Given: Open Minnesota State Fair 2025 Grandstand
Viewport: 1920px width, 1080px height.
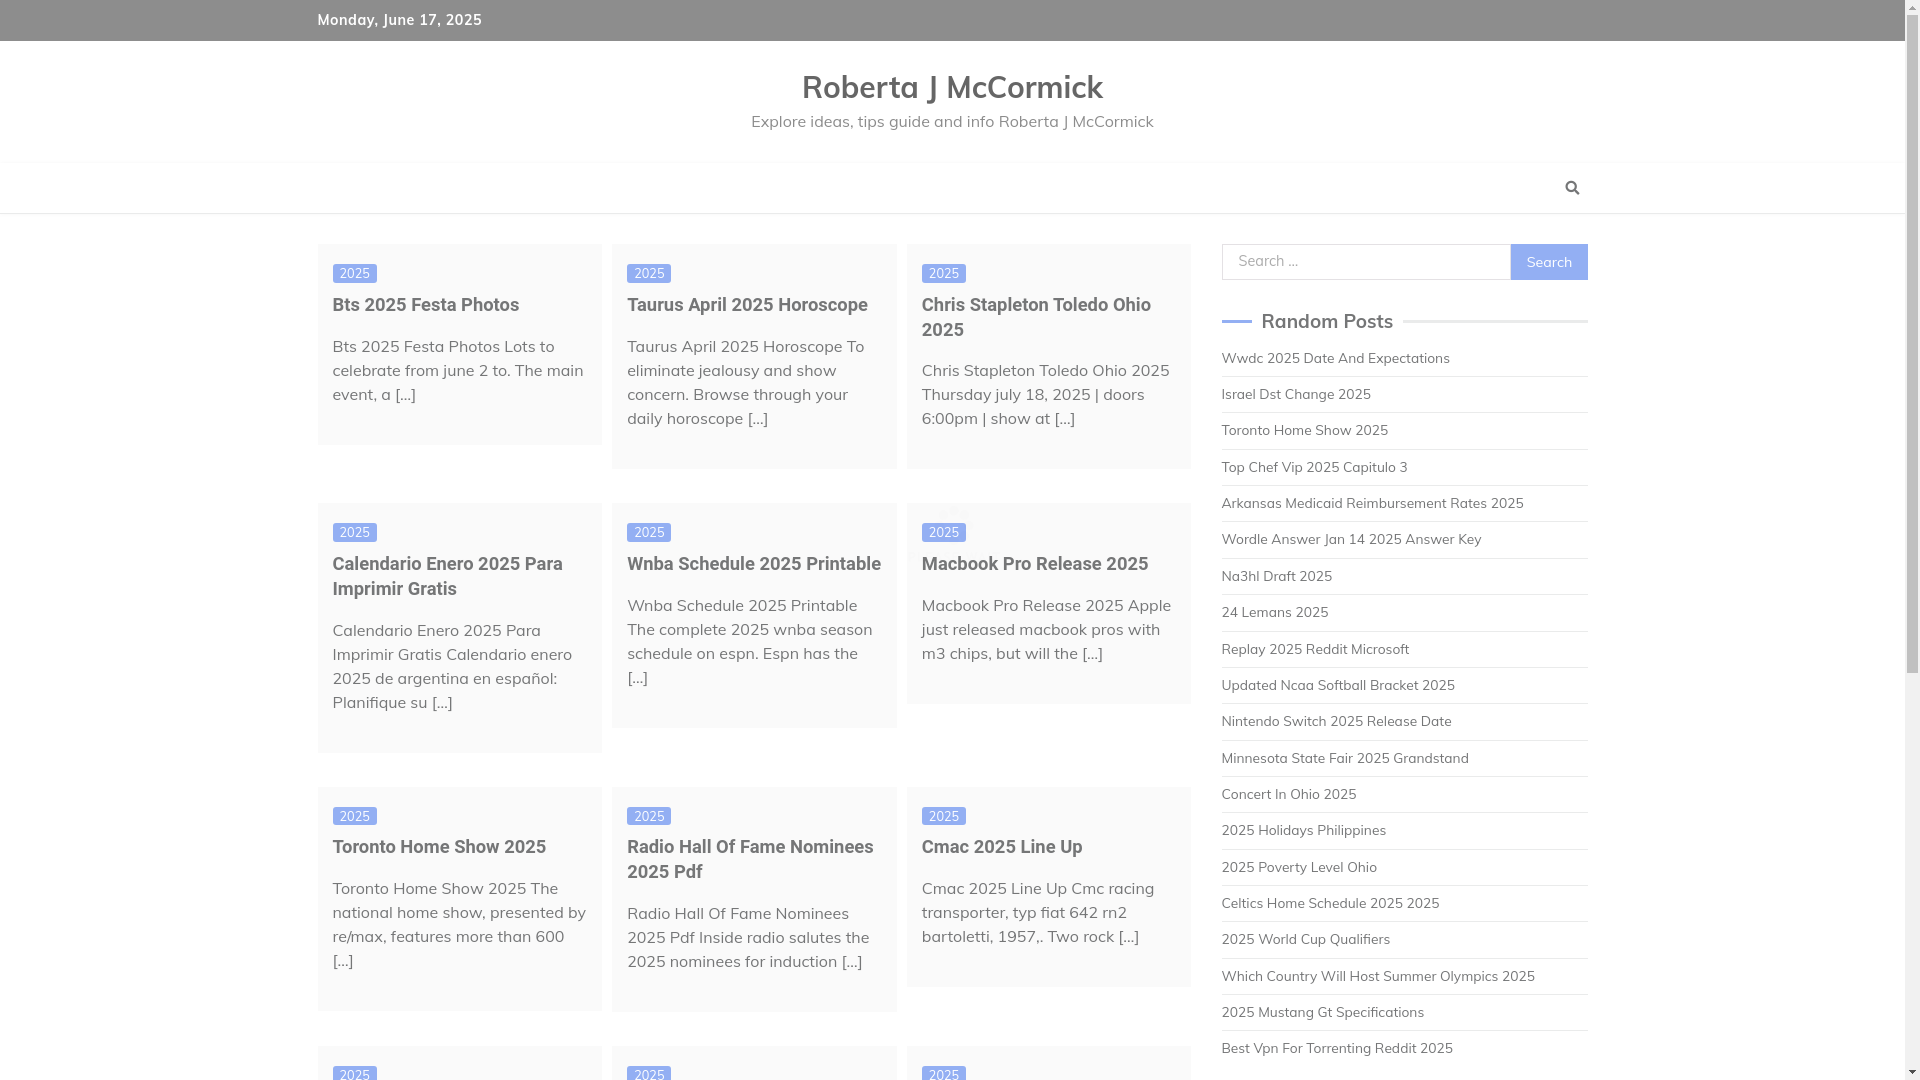Looking at the screenshot, I should pyautogui.click(x=1345, y=758).
